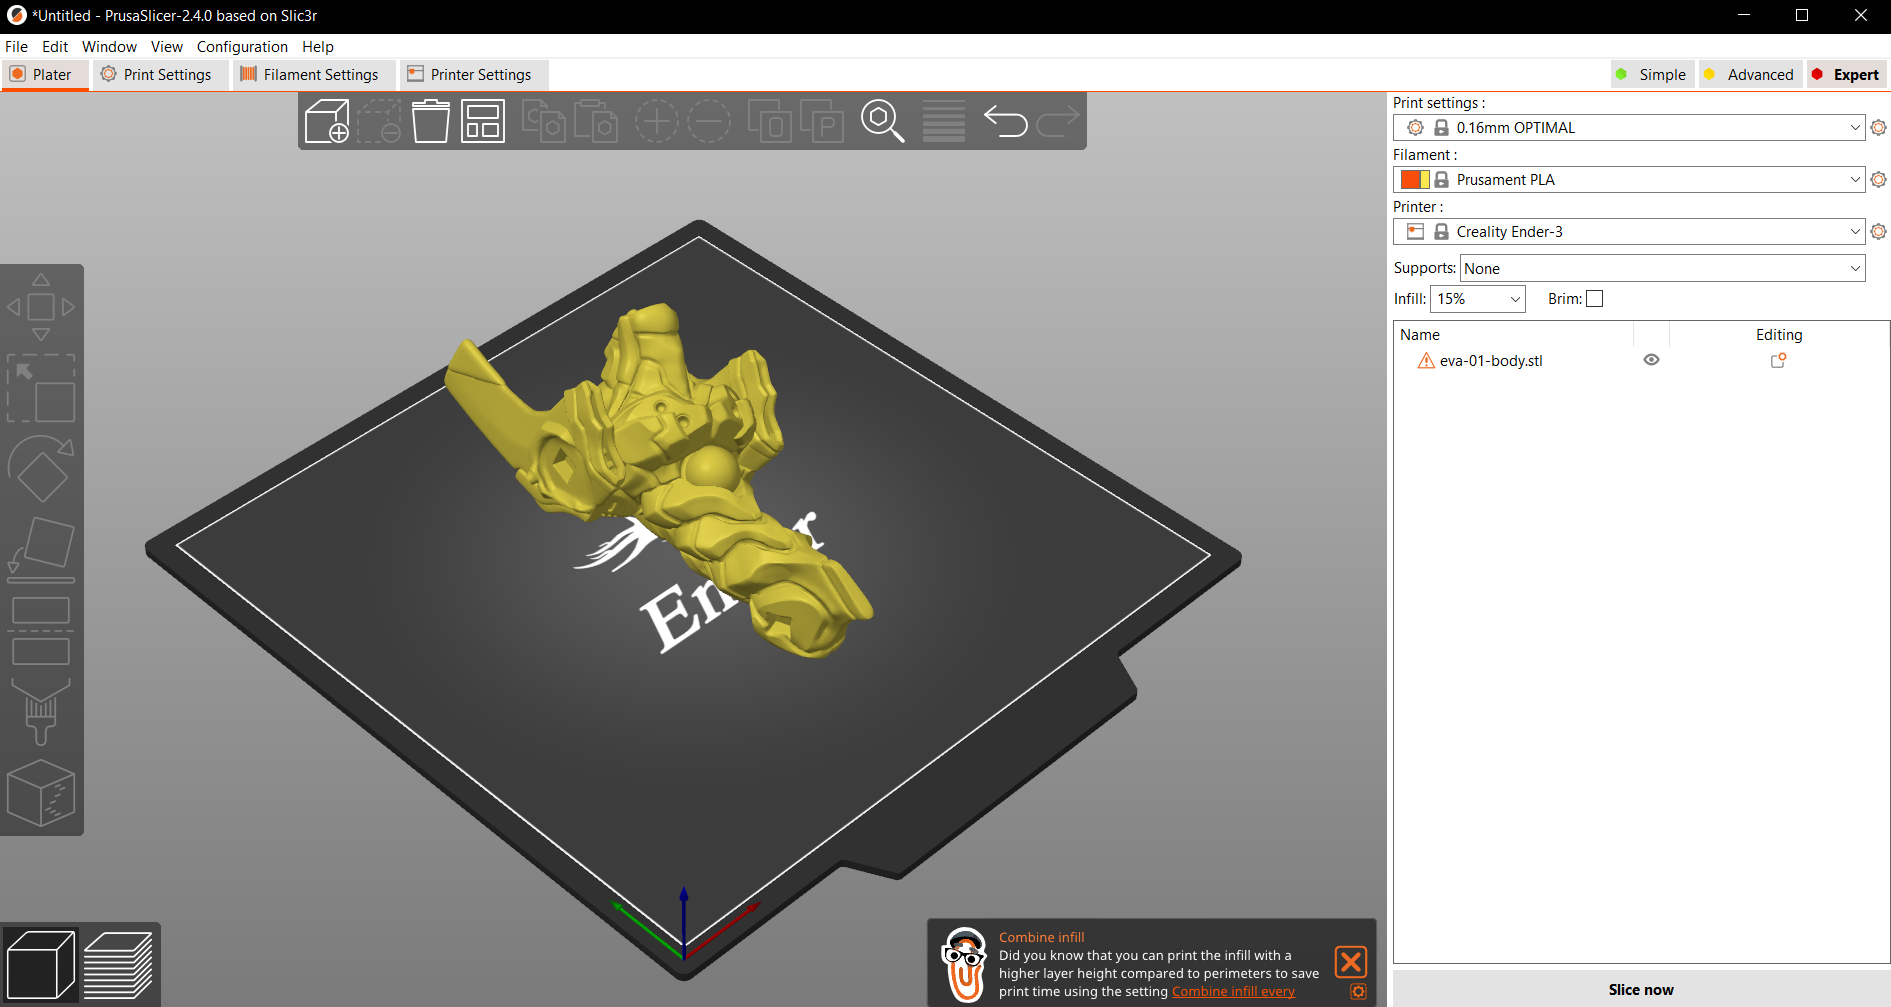The width and height of the screenshot is (1891, 1007).
Task: Click the Editing column header
Action: point(1779,335)
